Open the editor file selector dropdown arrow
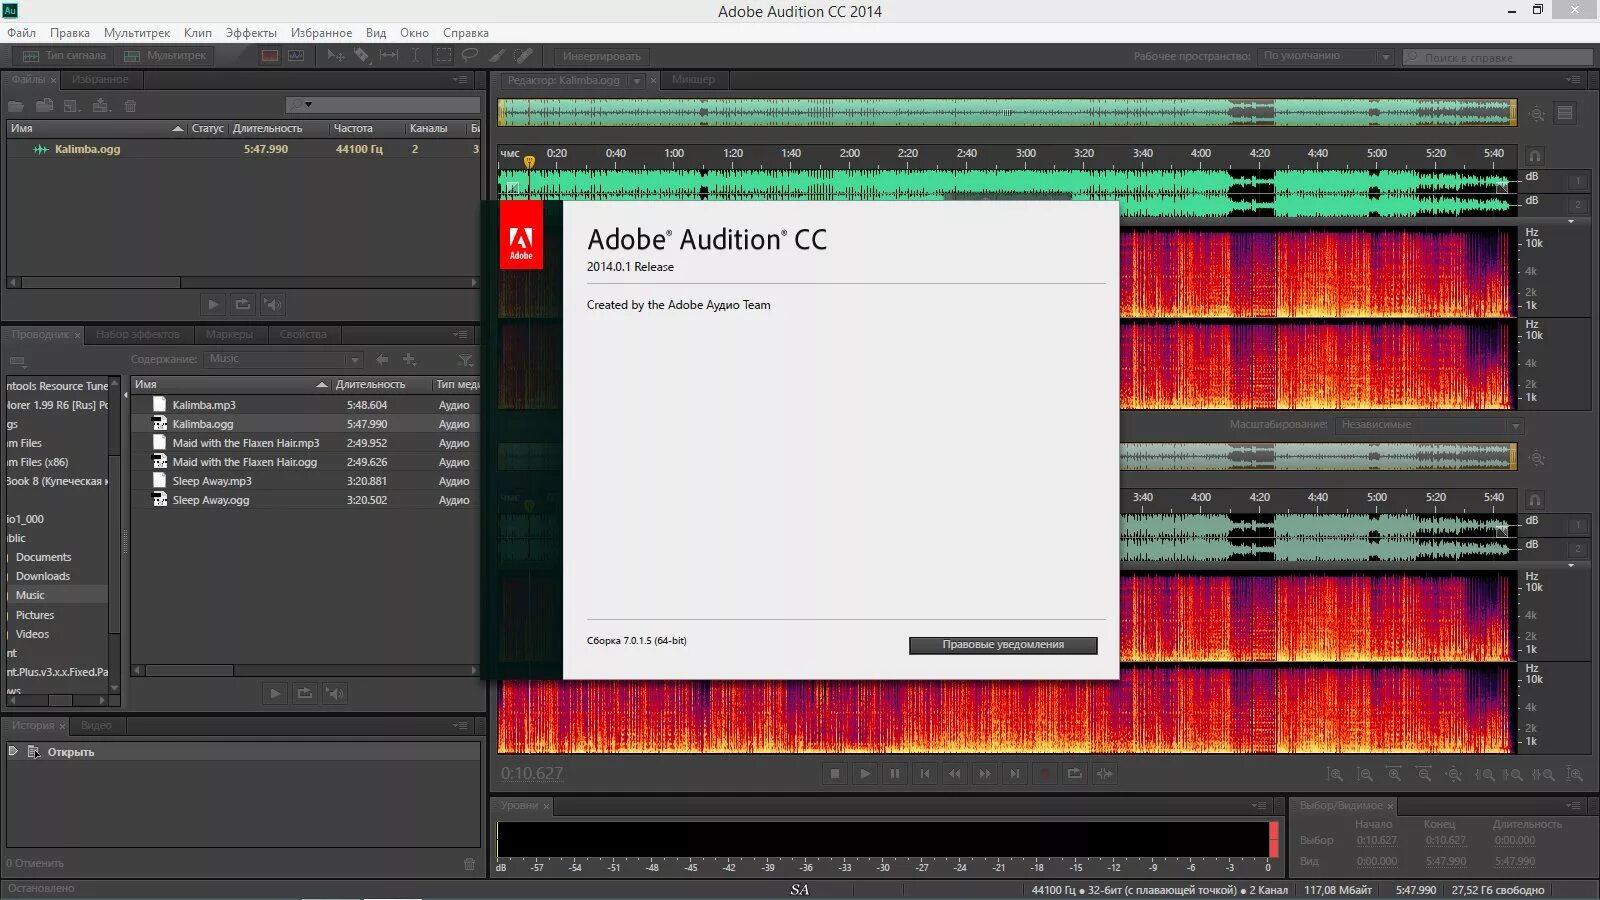 636,81
